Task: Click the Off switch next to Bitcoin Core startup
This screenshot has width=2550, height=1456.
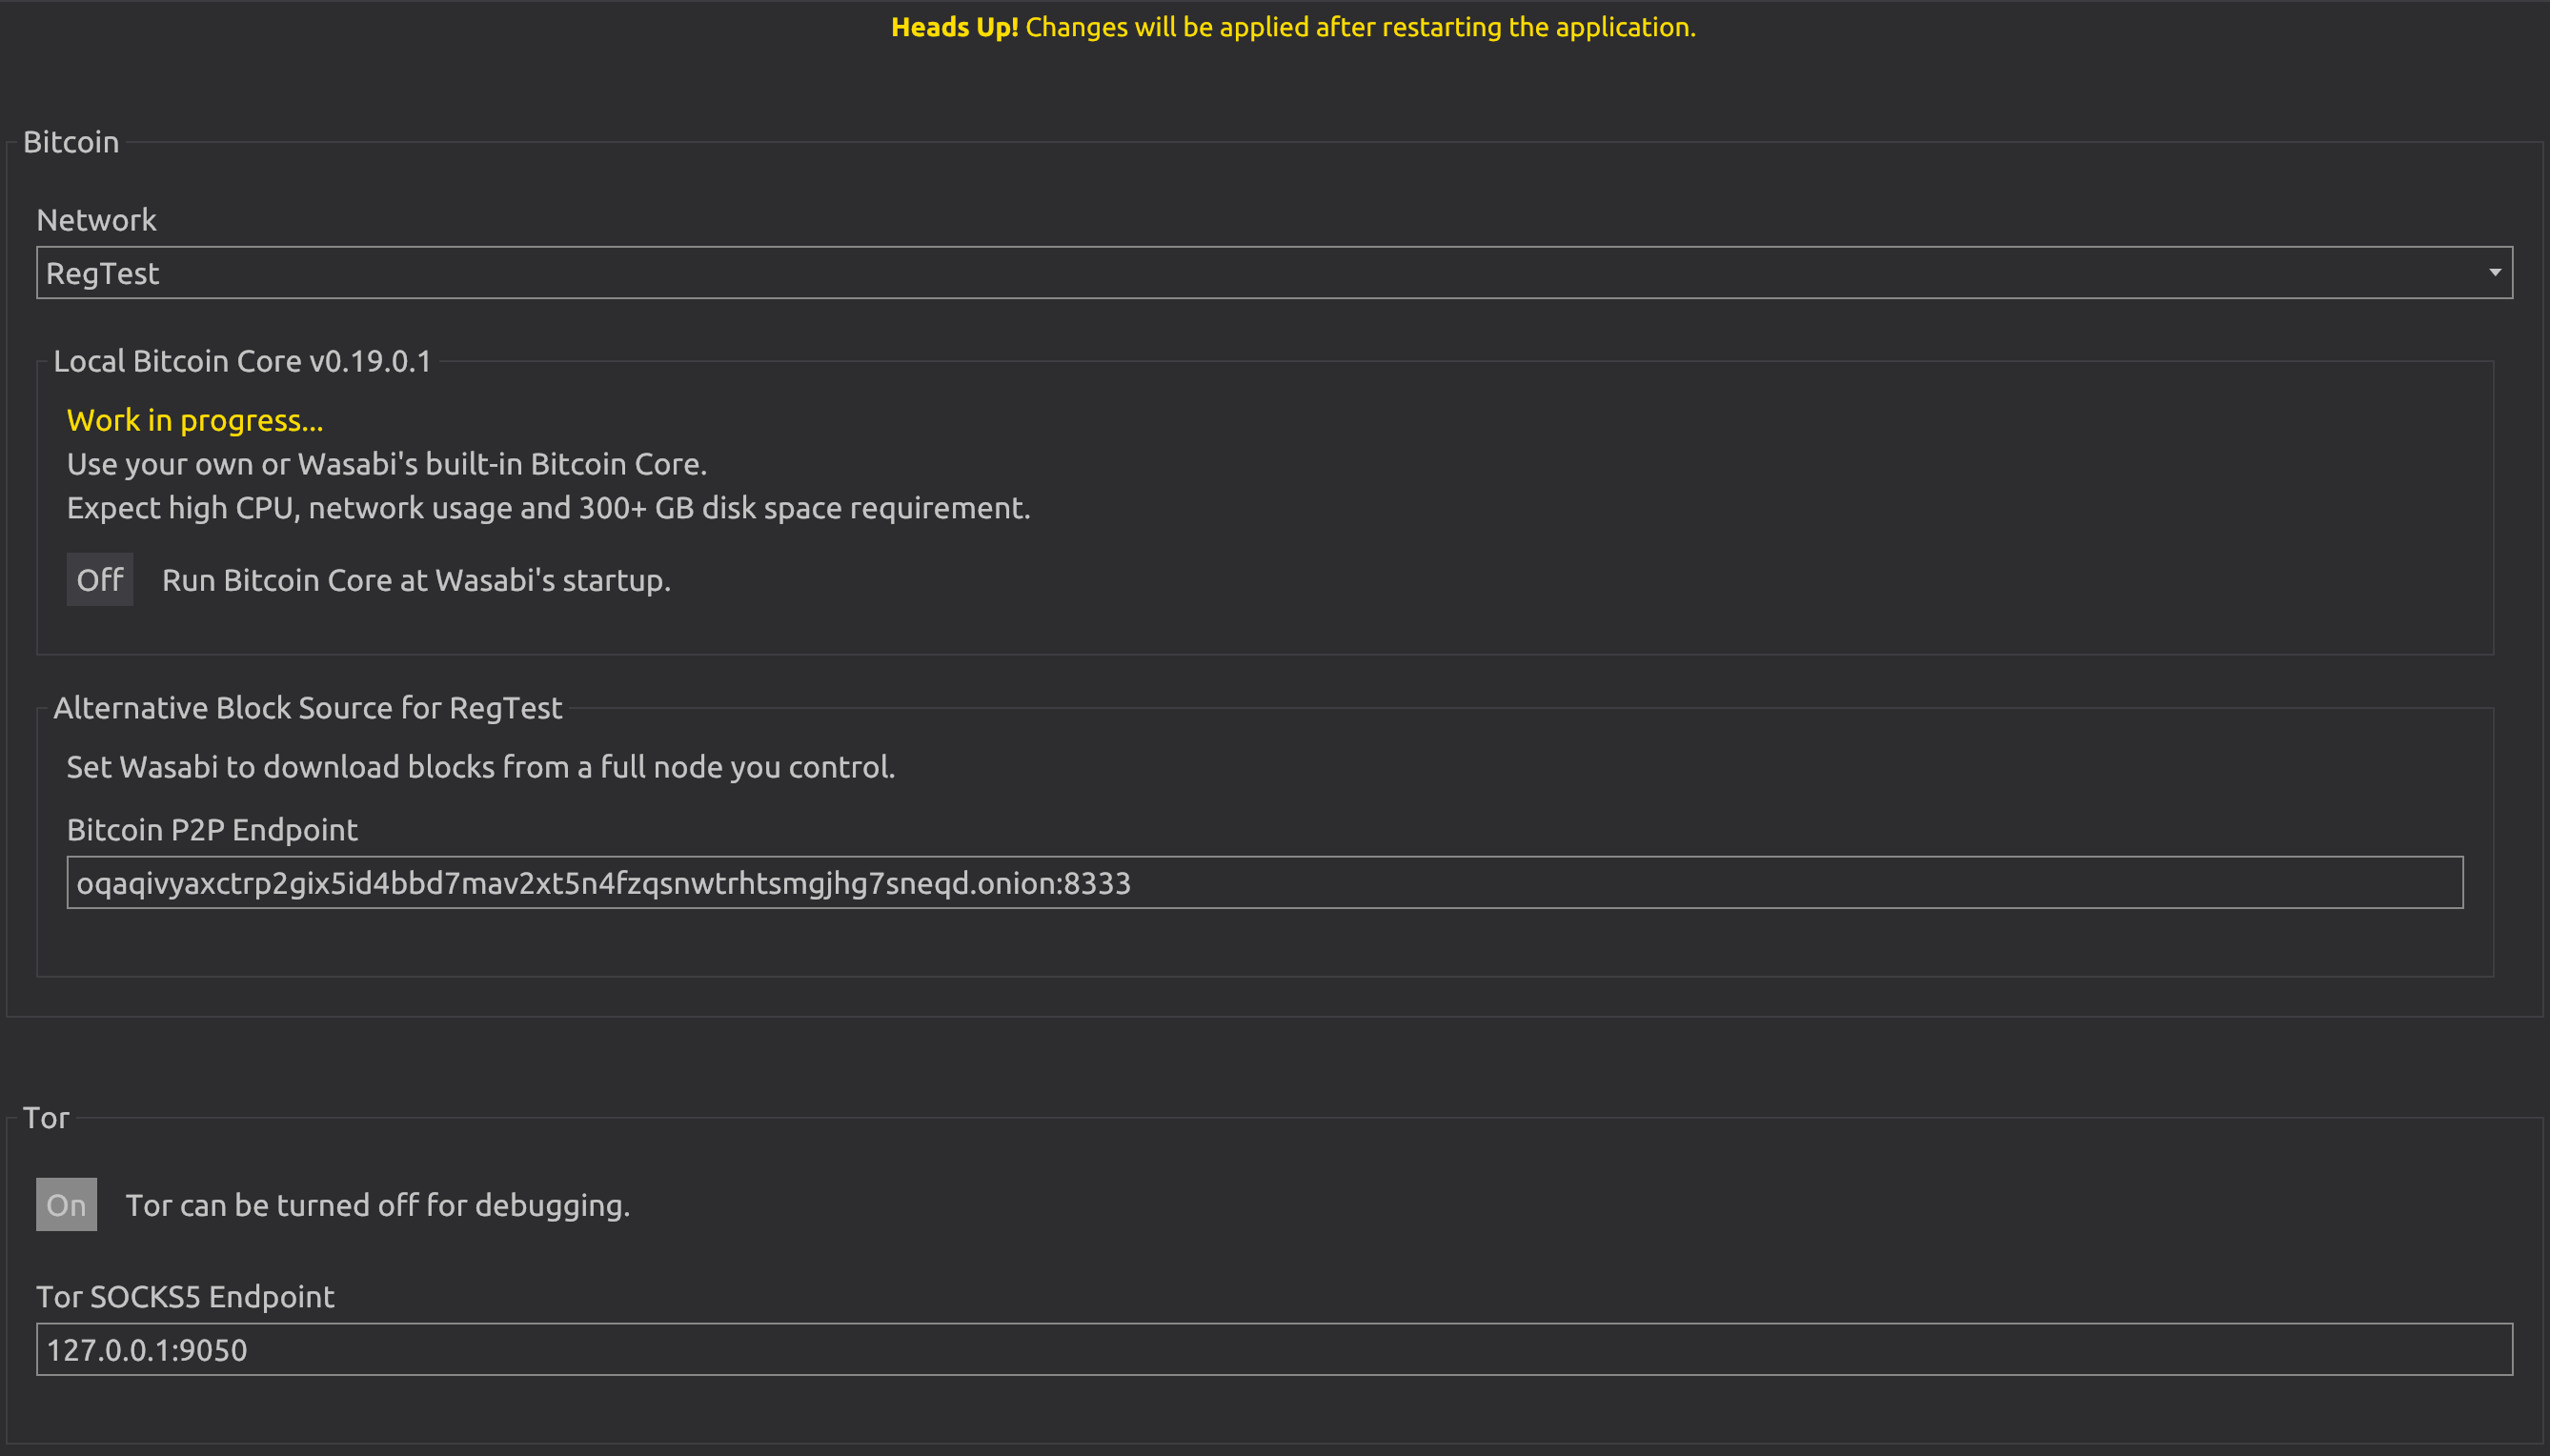Action: point(99,579)
